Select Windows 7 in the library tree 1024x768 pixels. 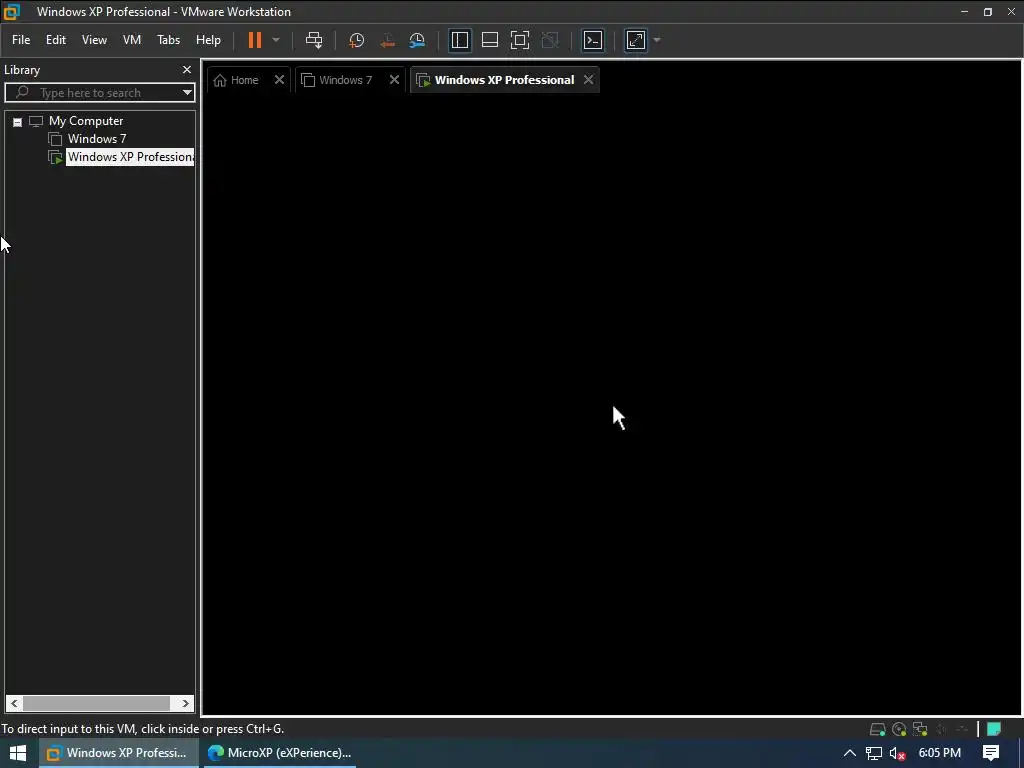pos(97,138)
